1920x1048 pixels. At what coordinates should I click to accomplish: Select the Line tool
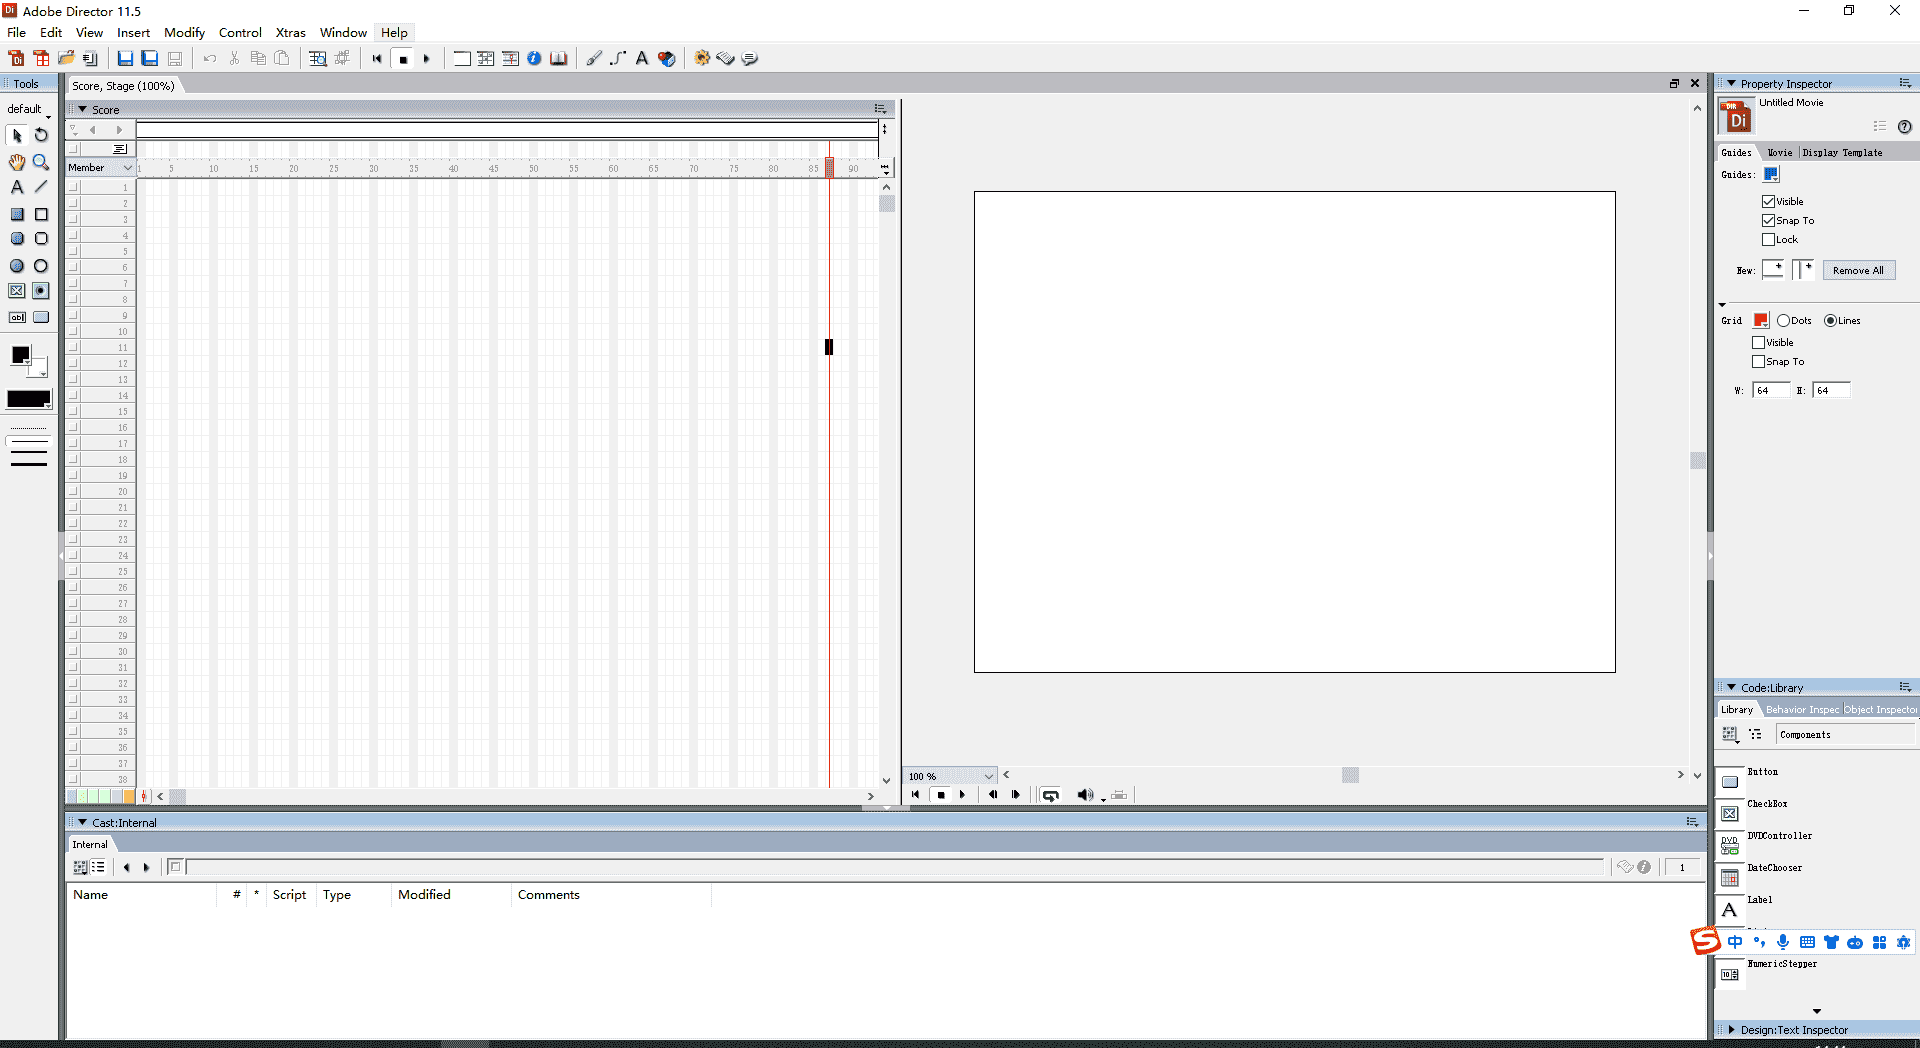click(41, 187)
